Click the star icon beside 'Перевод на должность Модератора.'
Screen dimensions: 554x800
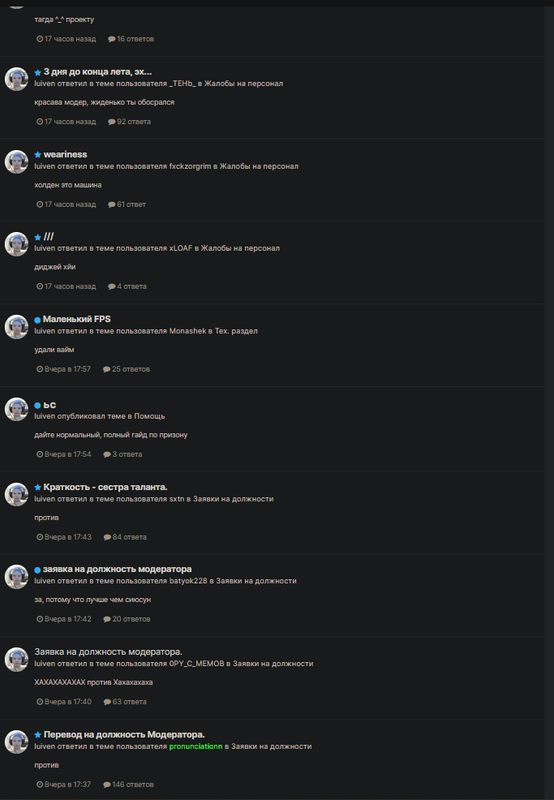38,735
